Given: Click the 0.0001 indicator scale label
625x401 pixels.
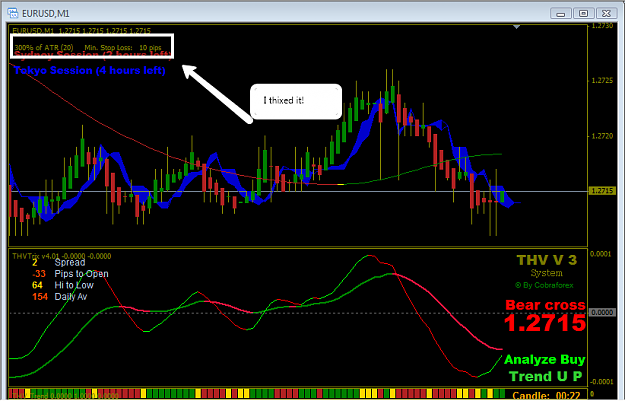Looking at the screenshot, I should [601, 254].
